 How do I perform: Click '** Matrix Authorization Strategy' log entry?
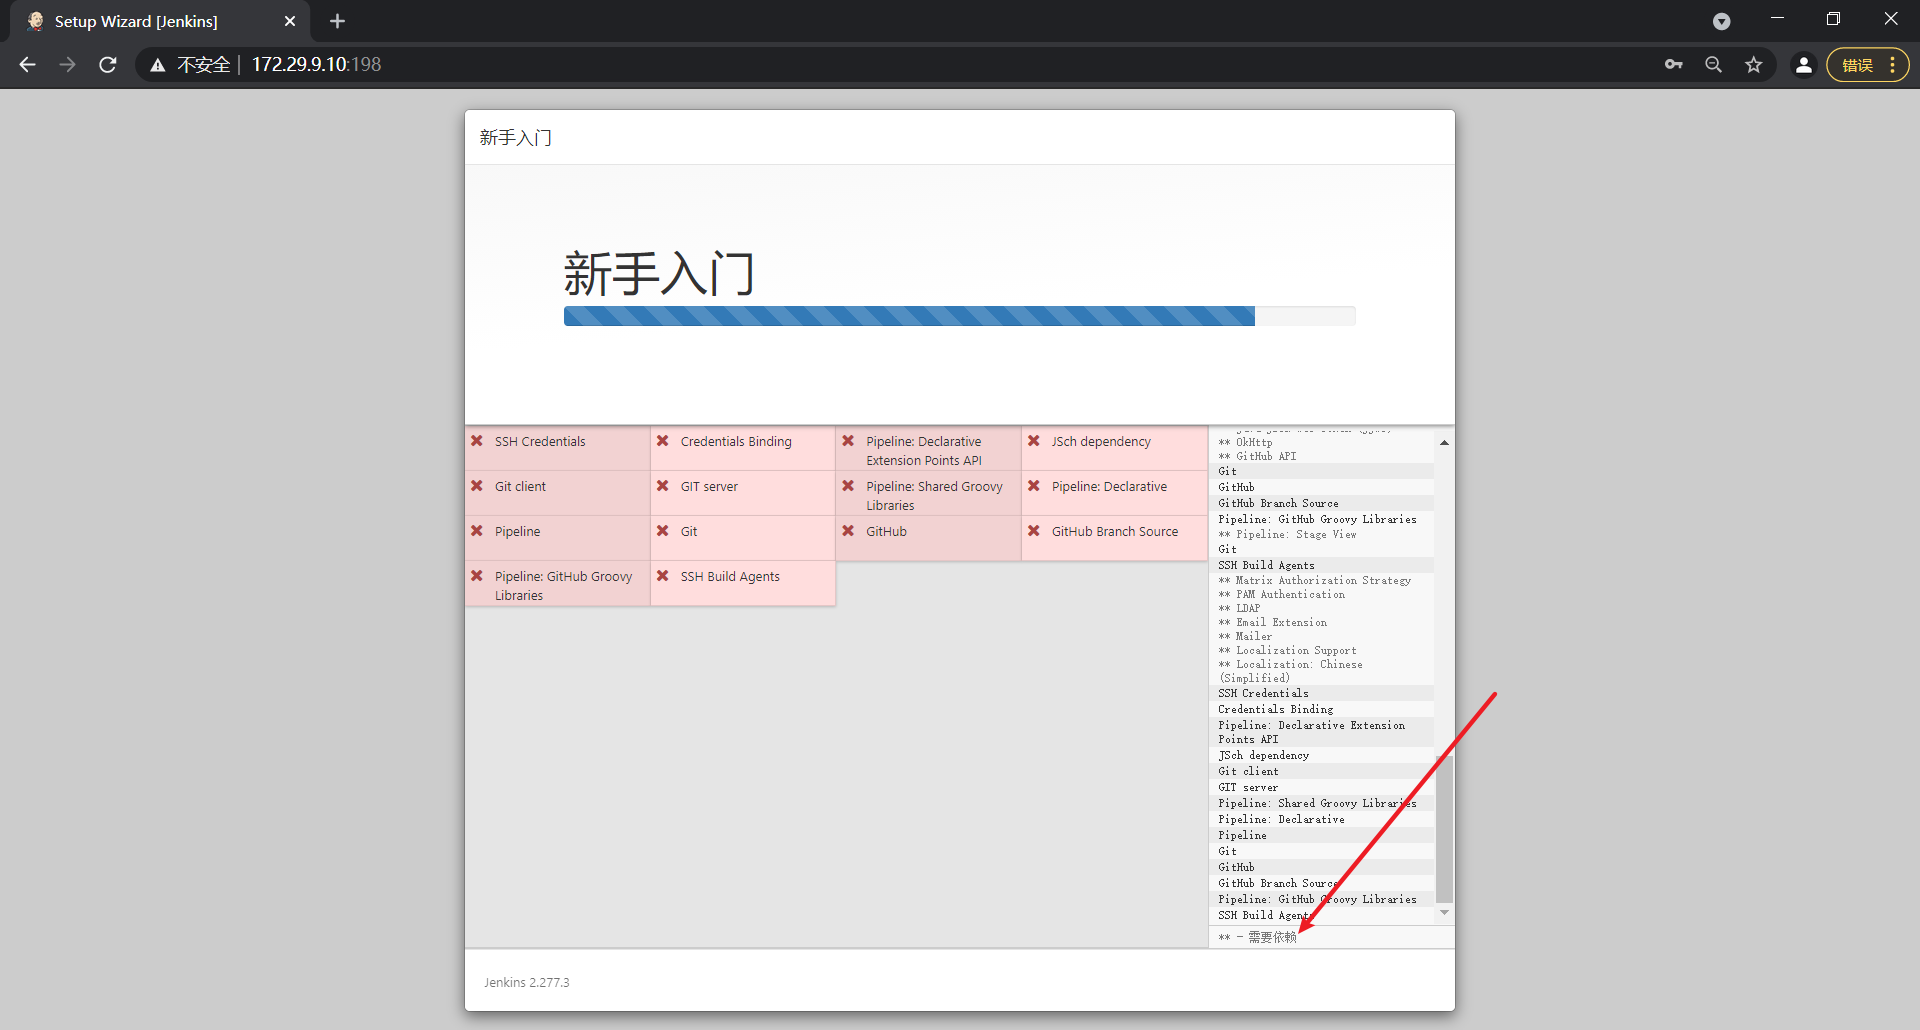1314,580
